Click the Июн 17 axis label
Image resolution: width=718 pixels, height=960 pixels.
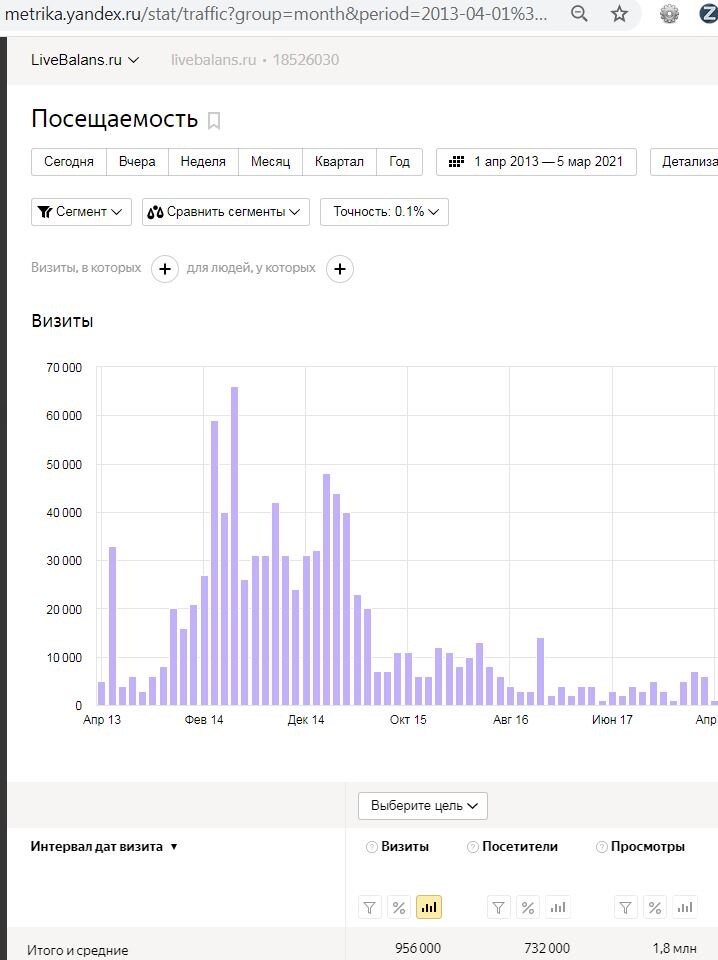click(612, 720)
